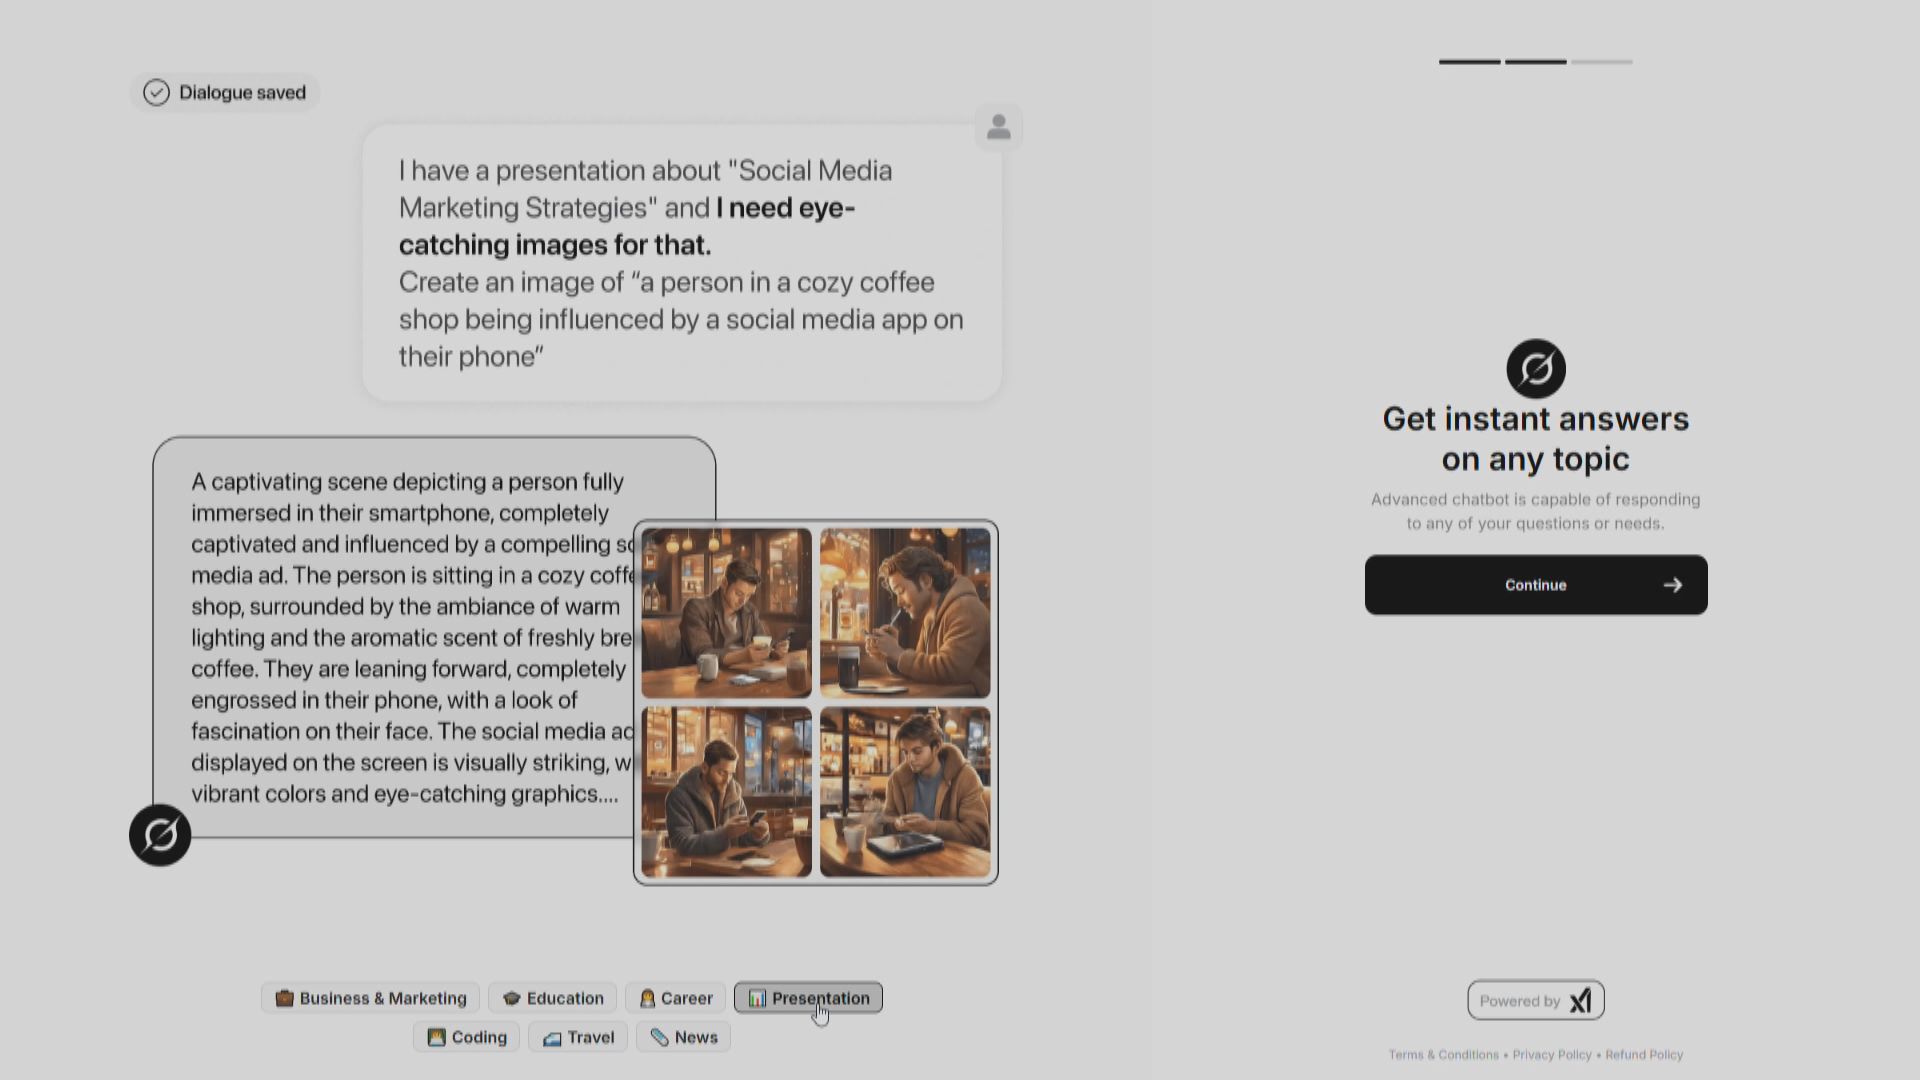Screen dimensions: 1920x1080
Task: Click the Dialogue saved checkmark icon
Action: tap(156, 93)
